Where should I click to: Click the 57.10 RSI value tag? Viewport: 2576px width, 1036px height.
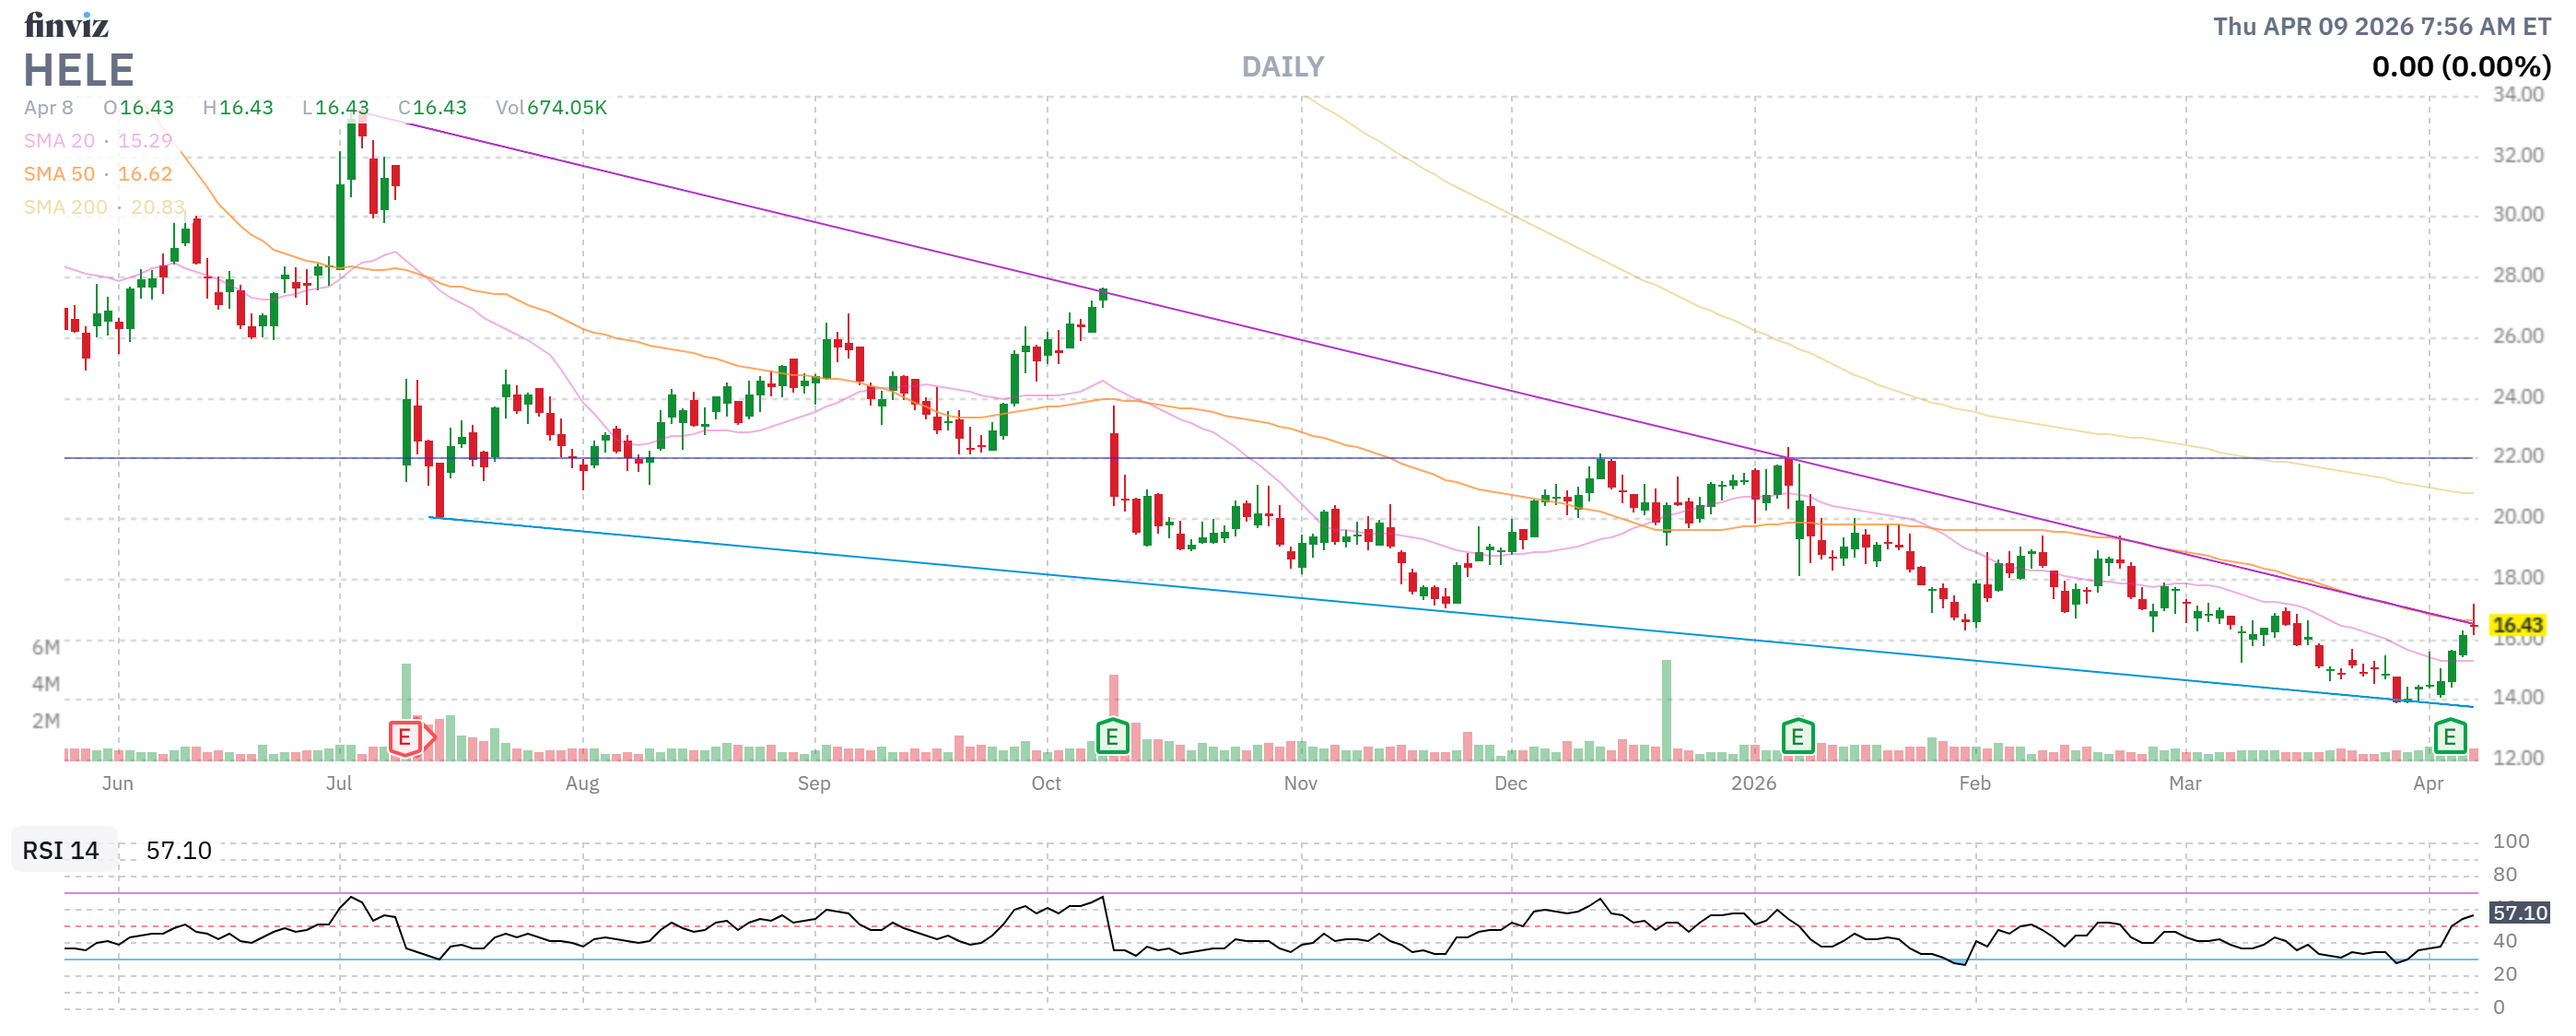pyautogui.click(x=2519, y=912)
